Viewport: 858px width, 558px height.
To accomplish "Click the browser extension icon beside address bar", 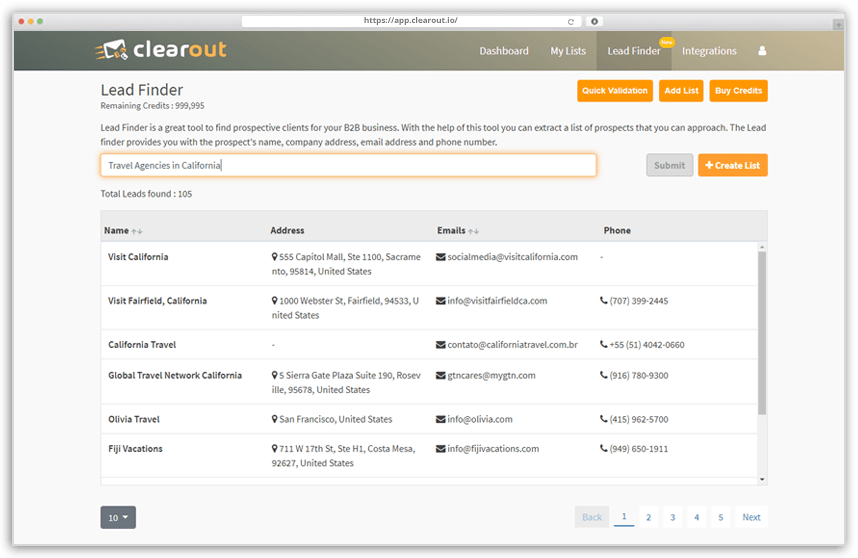I will pyautogui.click(x=594, y=21).
